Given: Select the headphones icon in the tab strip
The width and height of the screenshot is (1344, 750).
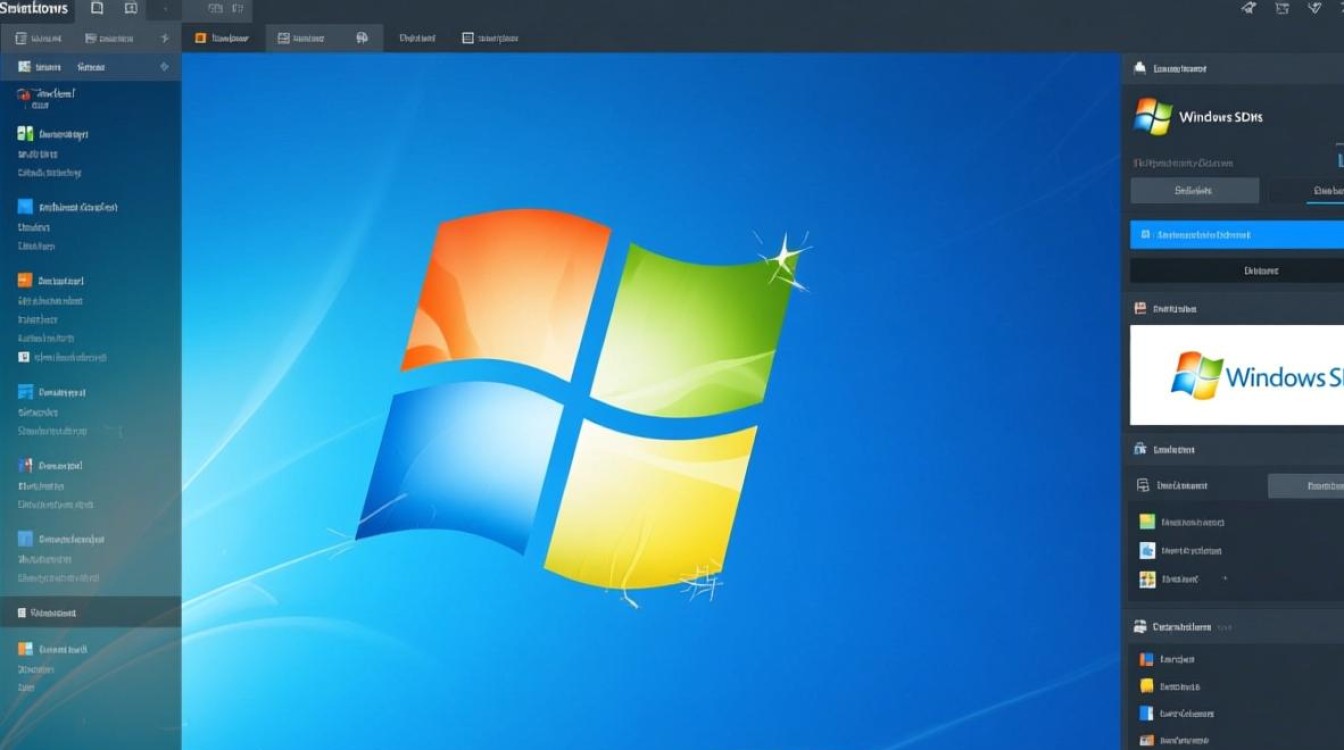Looking at the screenshot, I should click(362, 37).
